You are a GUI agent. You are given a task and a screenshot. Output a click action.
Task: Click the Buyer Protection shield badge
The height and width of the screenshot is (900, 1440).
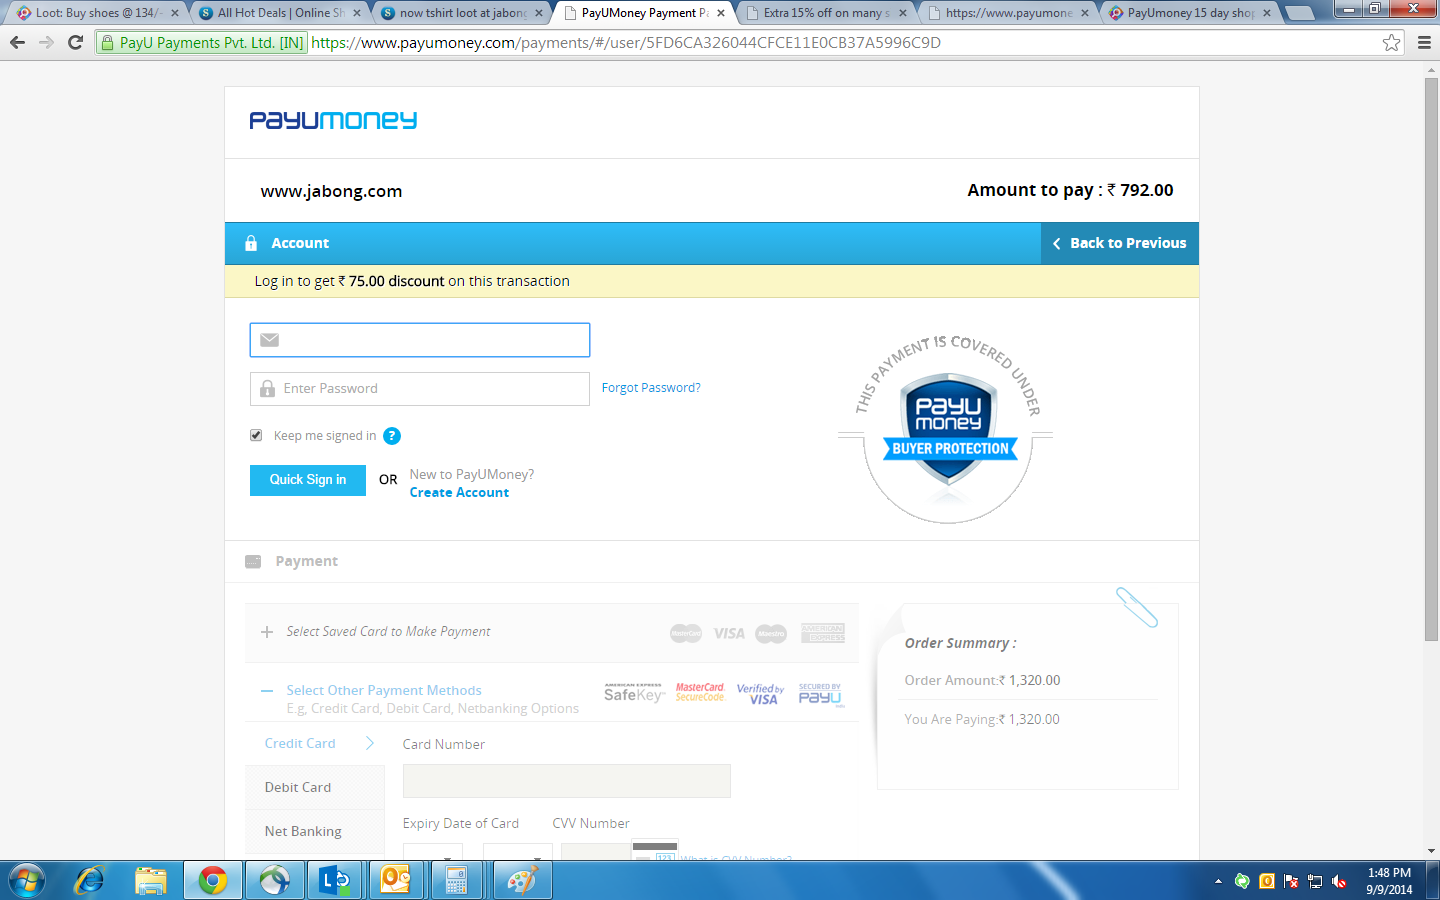point(947,430)
